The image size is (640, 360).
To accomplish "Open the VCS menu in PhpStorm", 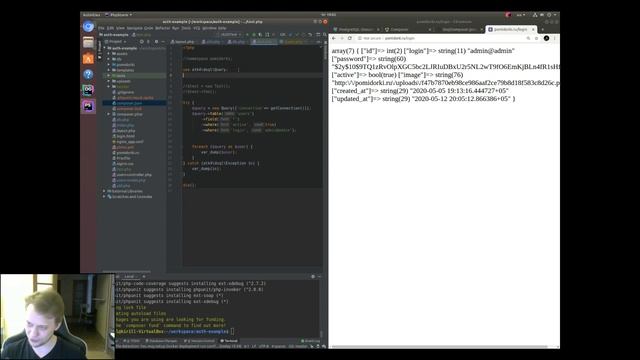I will (197, 28).
